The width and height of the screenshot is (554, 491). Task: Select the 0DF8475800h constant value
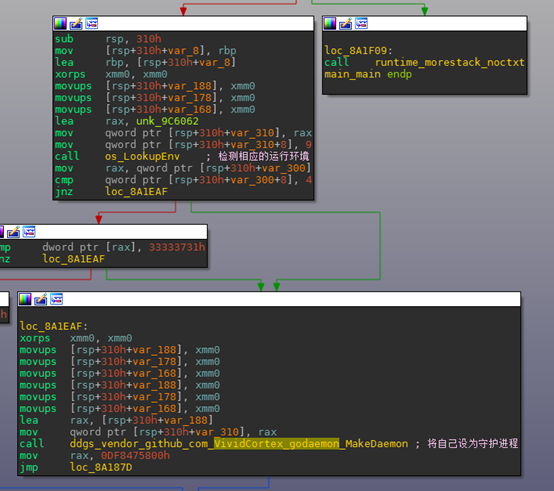[135, 455]
